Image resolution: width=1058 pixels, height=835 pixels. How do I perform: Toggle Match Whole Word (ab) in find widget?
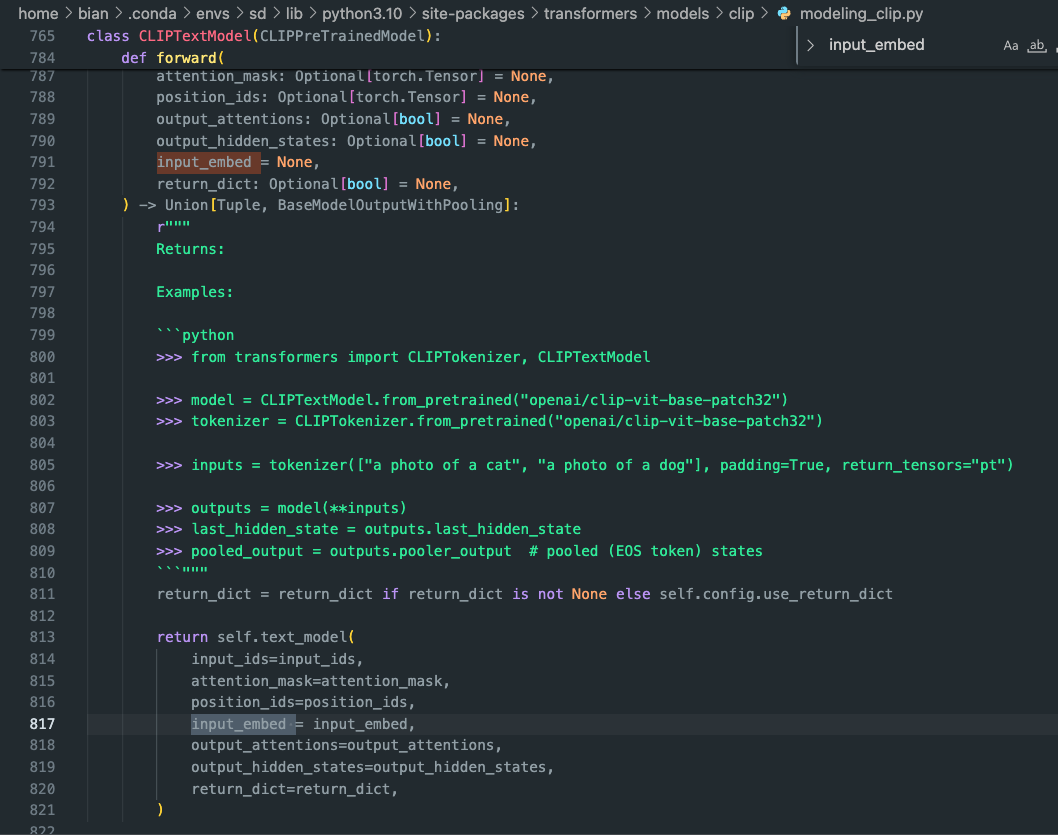pyautogui.click(x=1036, y=46)
